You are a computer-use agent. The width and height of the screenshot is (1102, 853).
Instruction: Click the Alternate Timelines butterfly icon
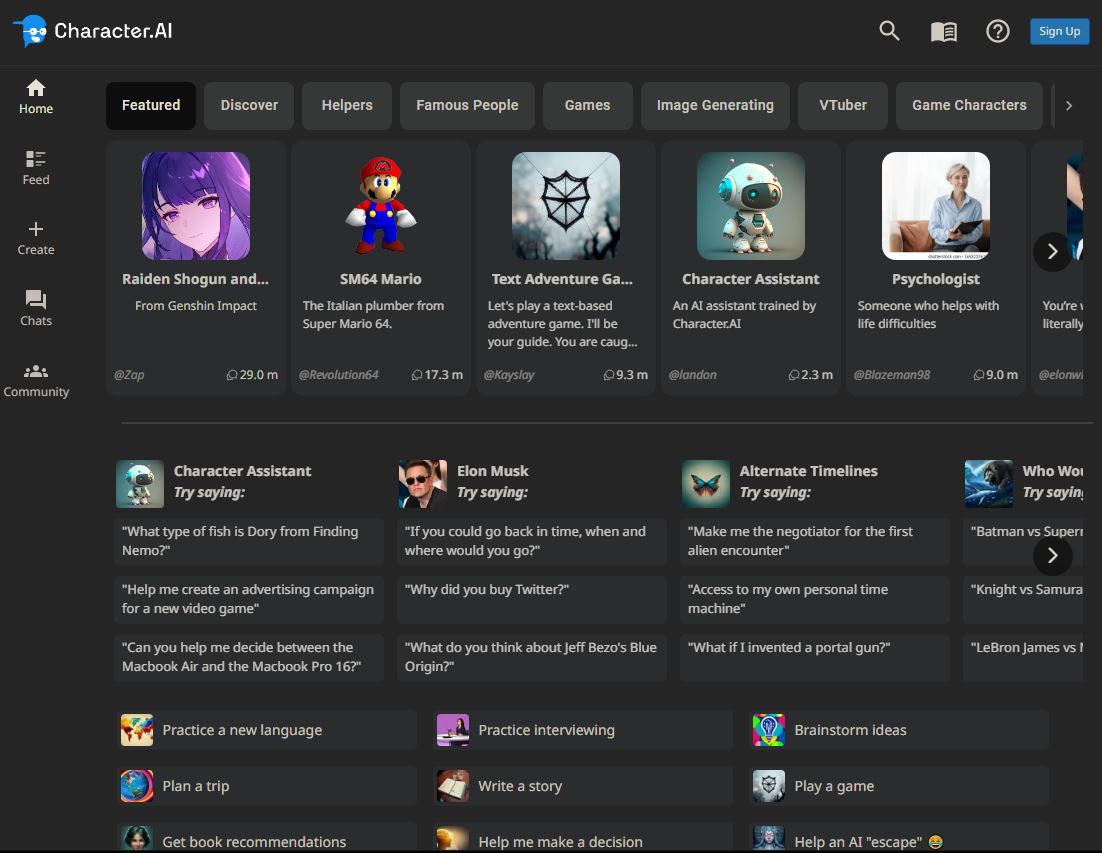coord(706,483)
